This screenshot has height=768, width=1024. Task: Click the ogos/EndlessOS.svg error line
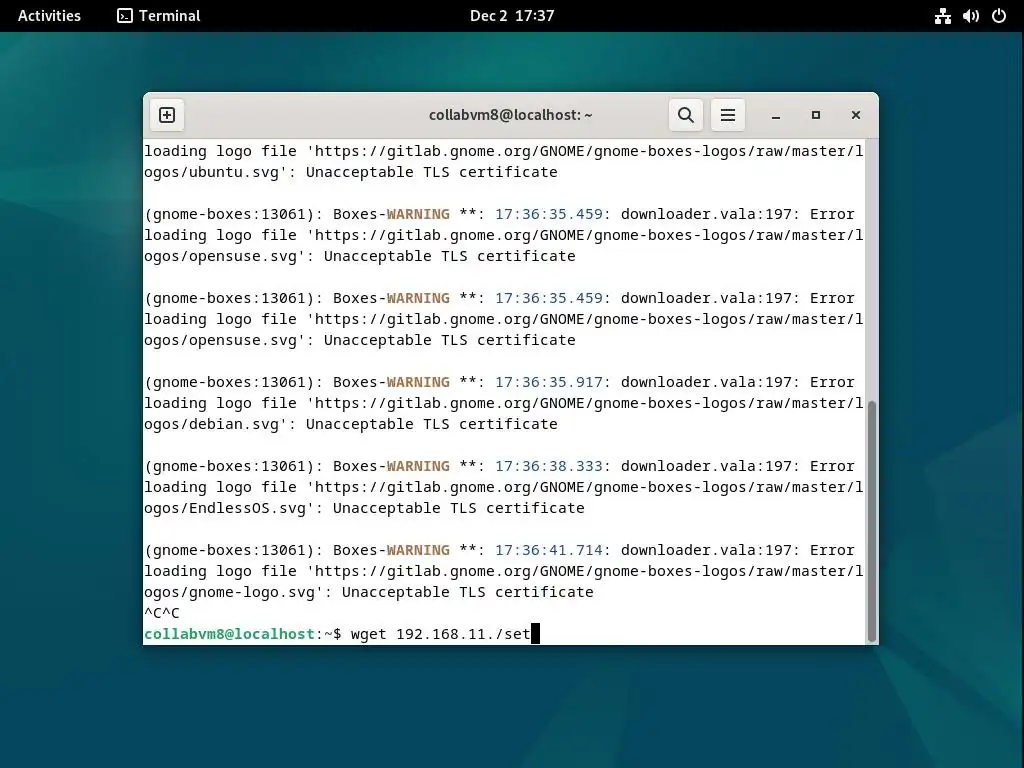[x=364, y=507]
